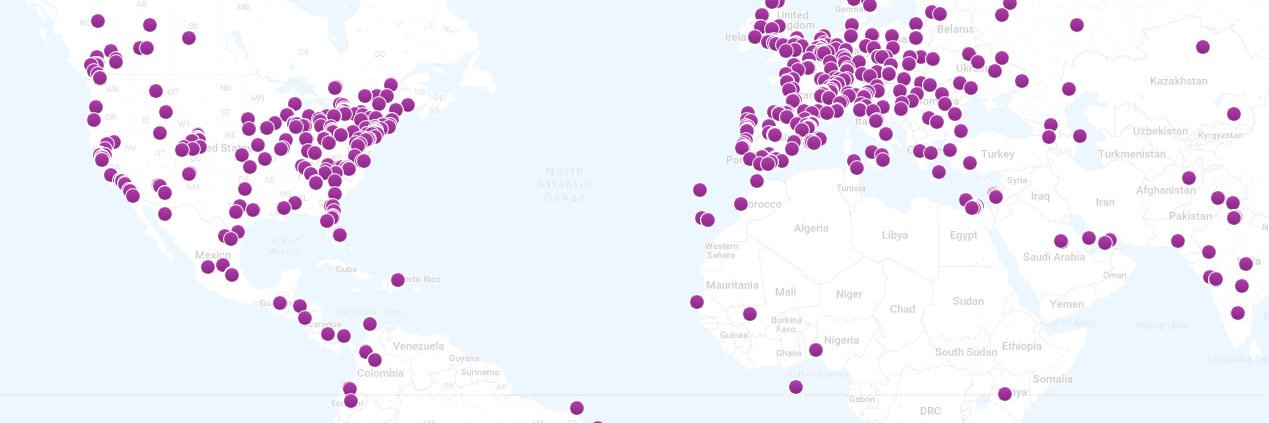Viewport: 1269px width, 423px height.
Task: Click the marker left of the Turkmenistan label
Action: (1079, 136)
